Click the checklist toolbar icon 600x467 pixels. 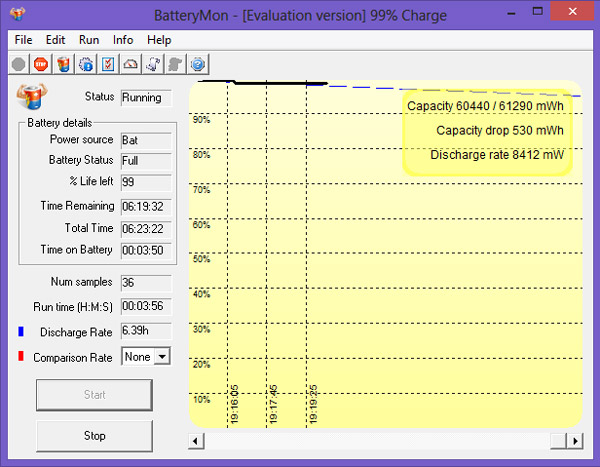tap(108, 63)
